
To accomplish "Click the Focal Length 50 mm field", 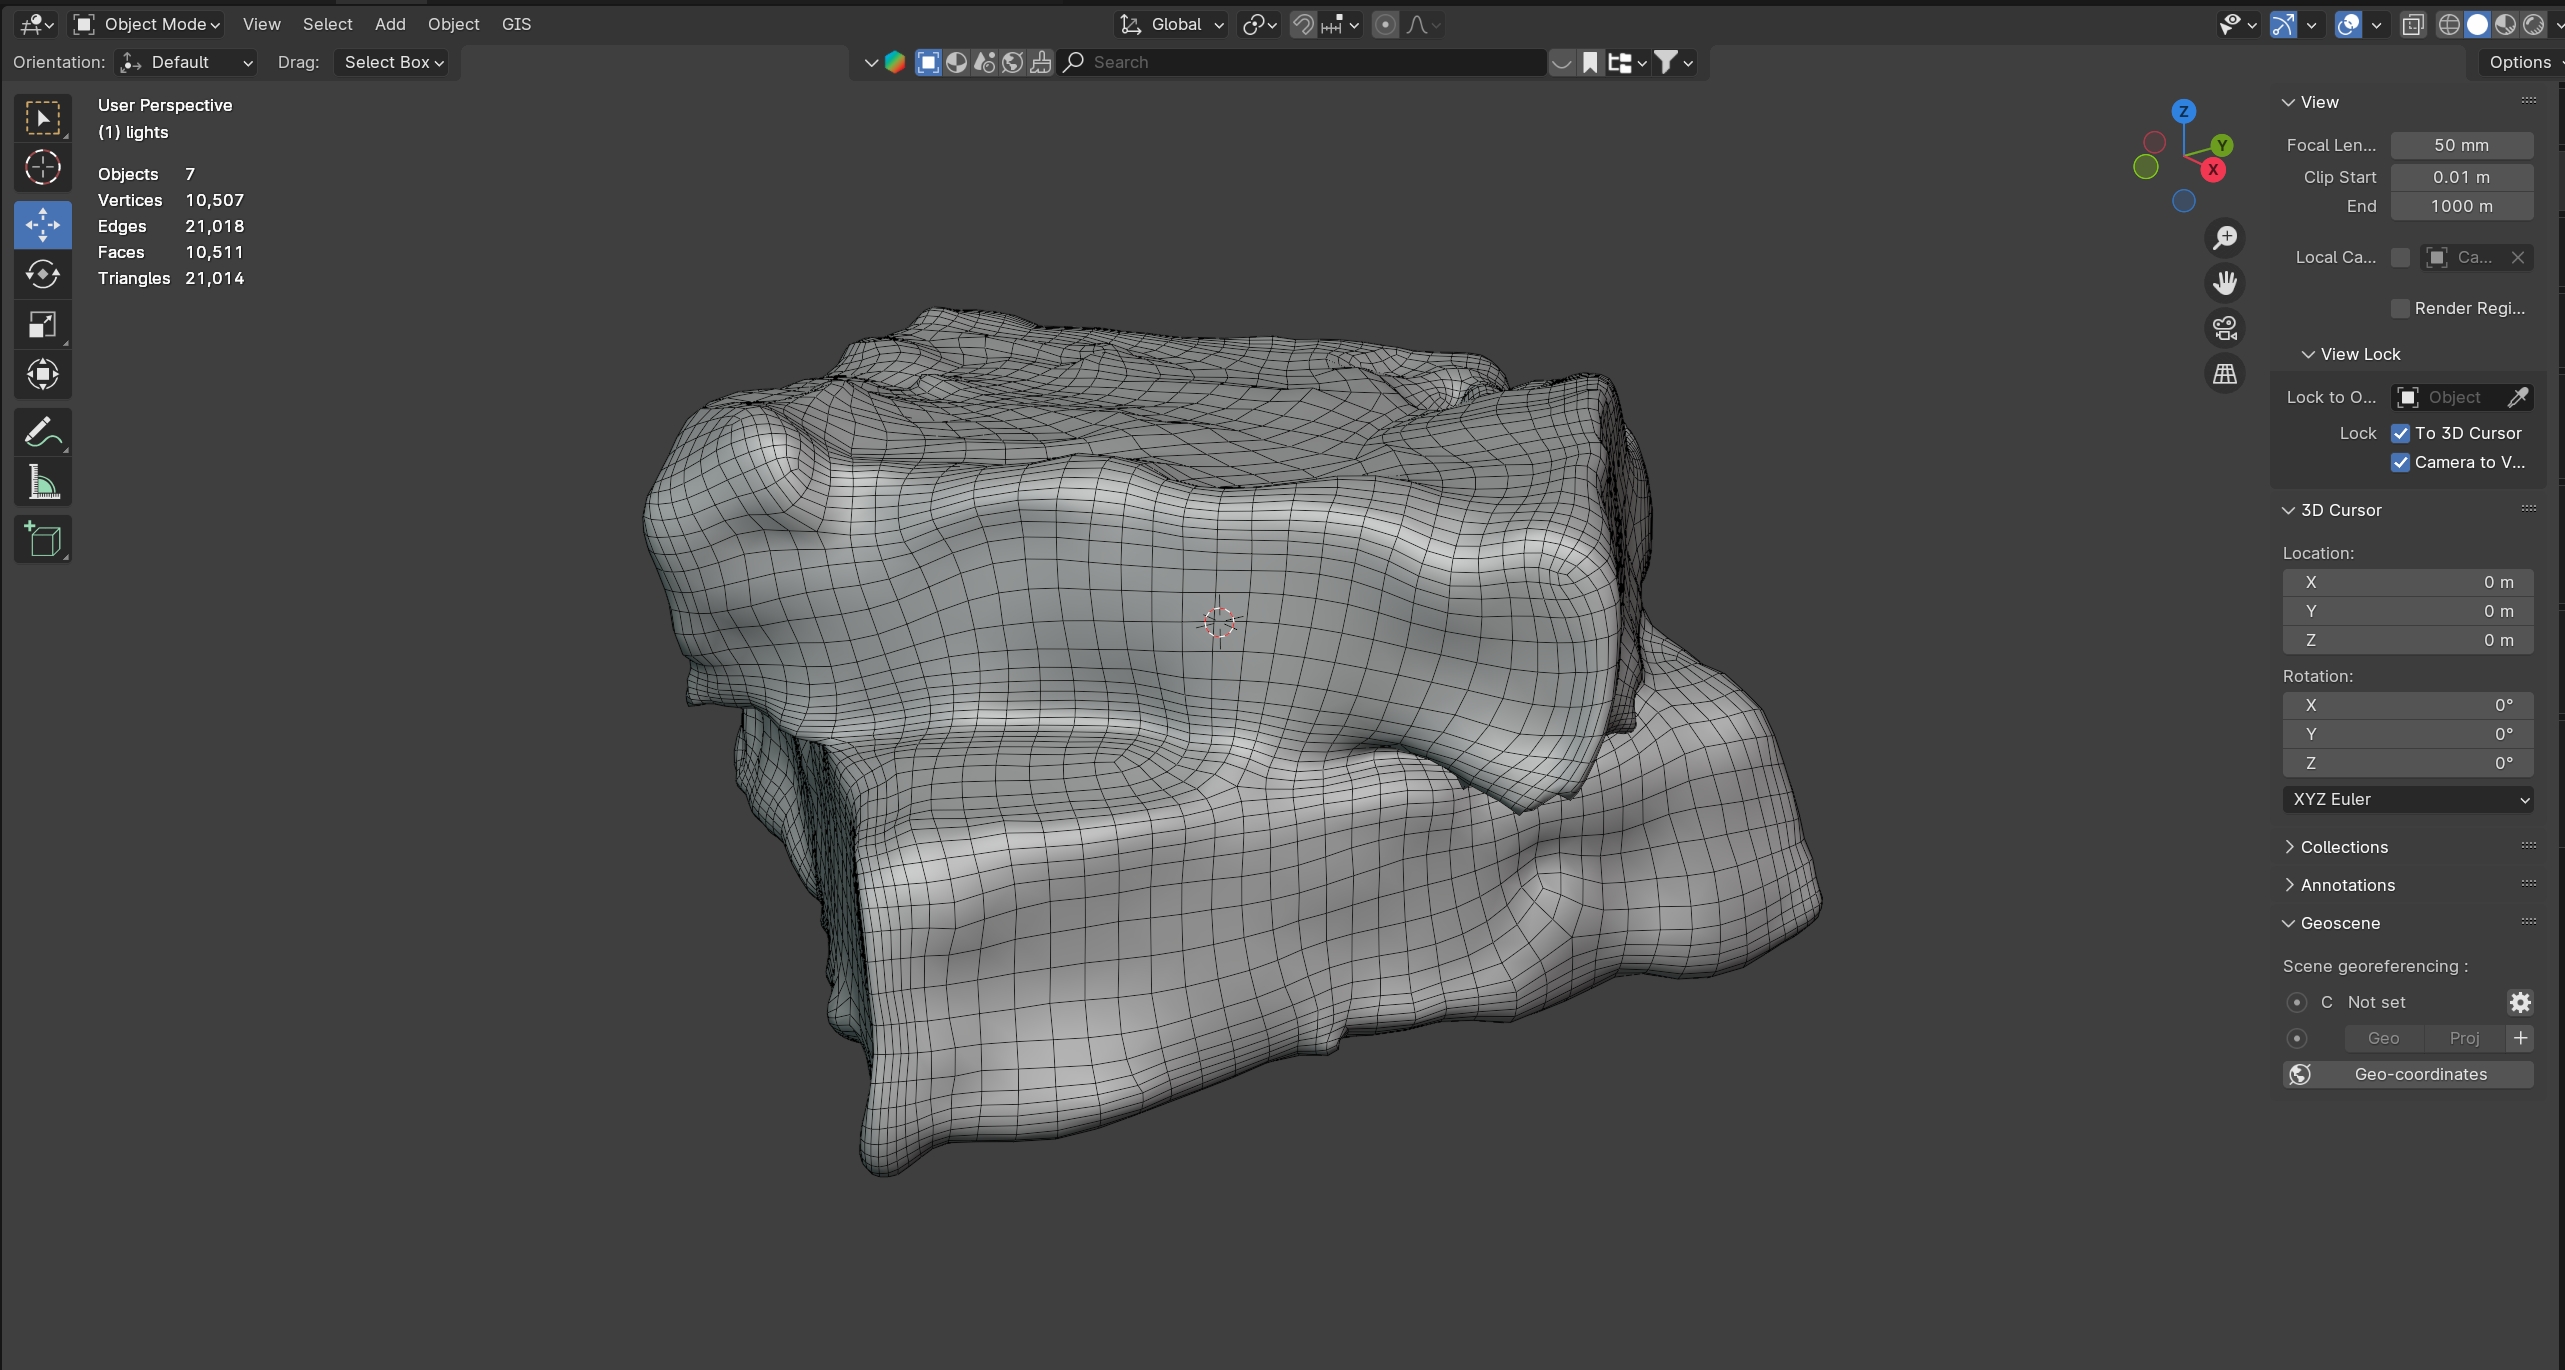I will click(2461, 145).
